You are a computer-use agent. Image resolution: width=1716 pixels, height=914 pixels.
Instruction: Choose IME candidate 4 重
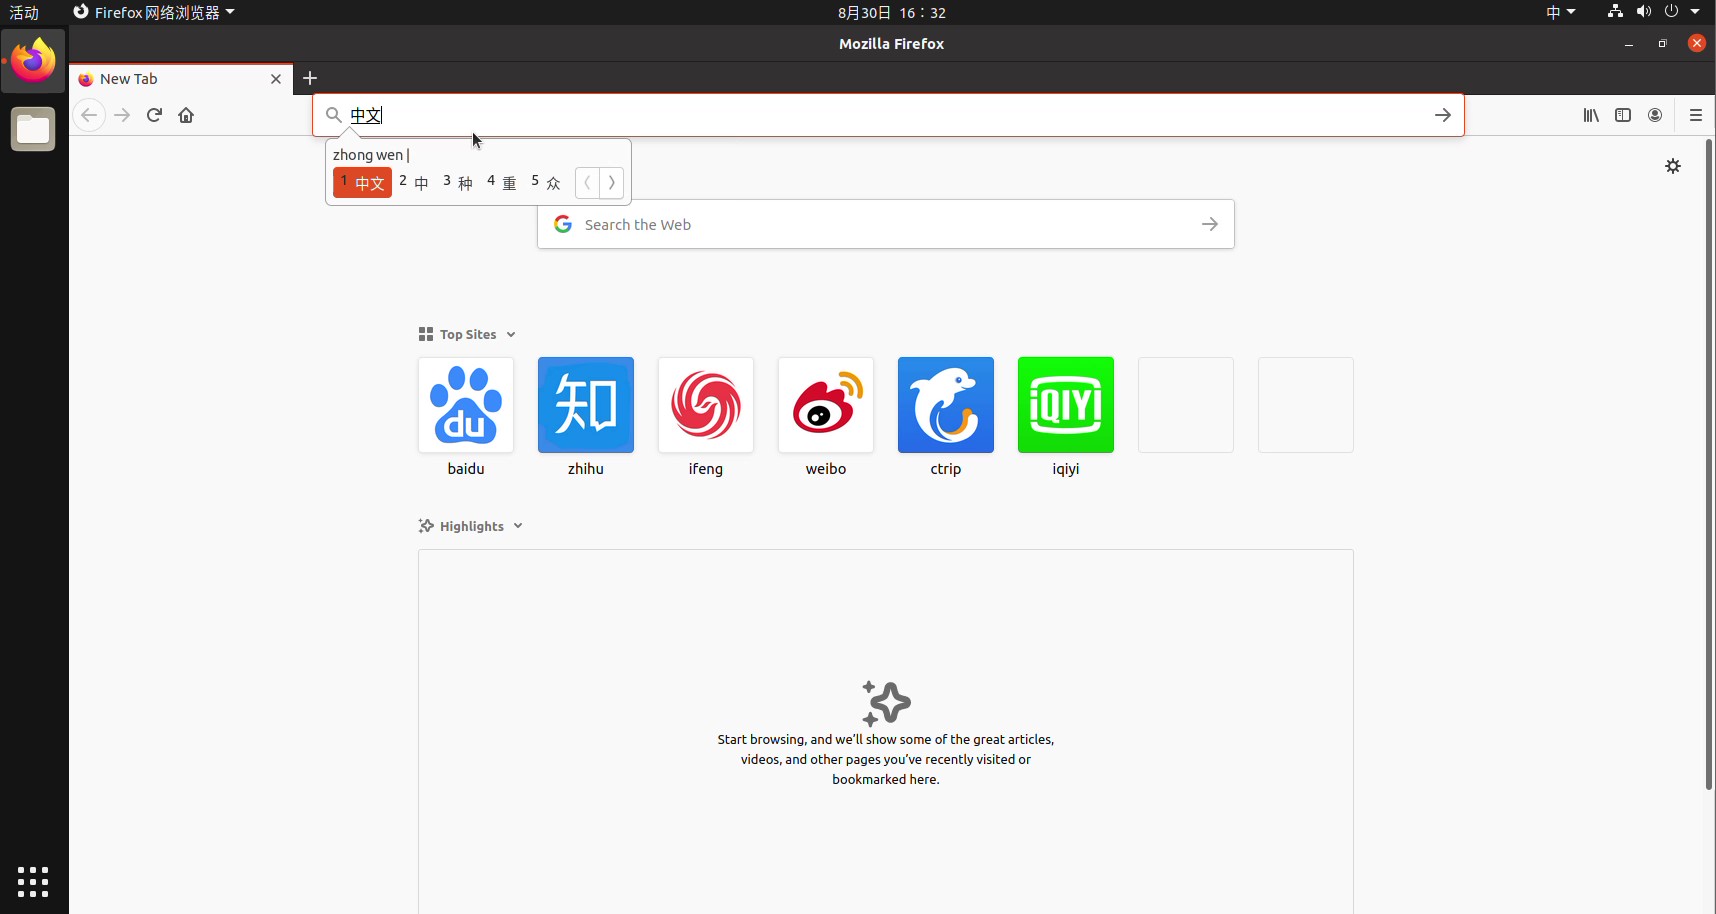click(x=502, y=183)
